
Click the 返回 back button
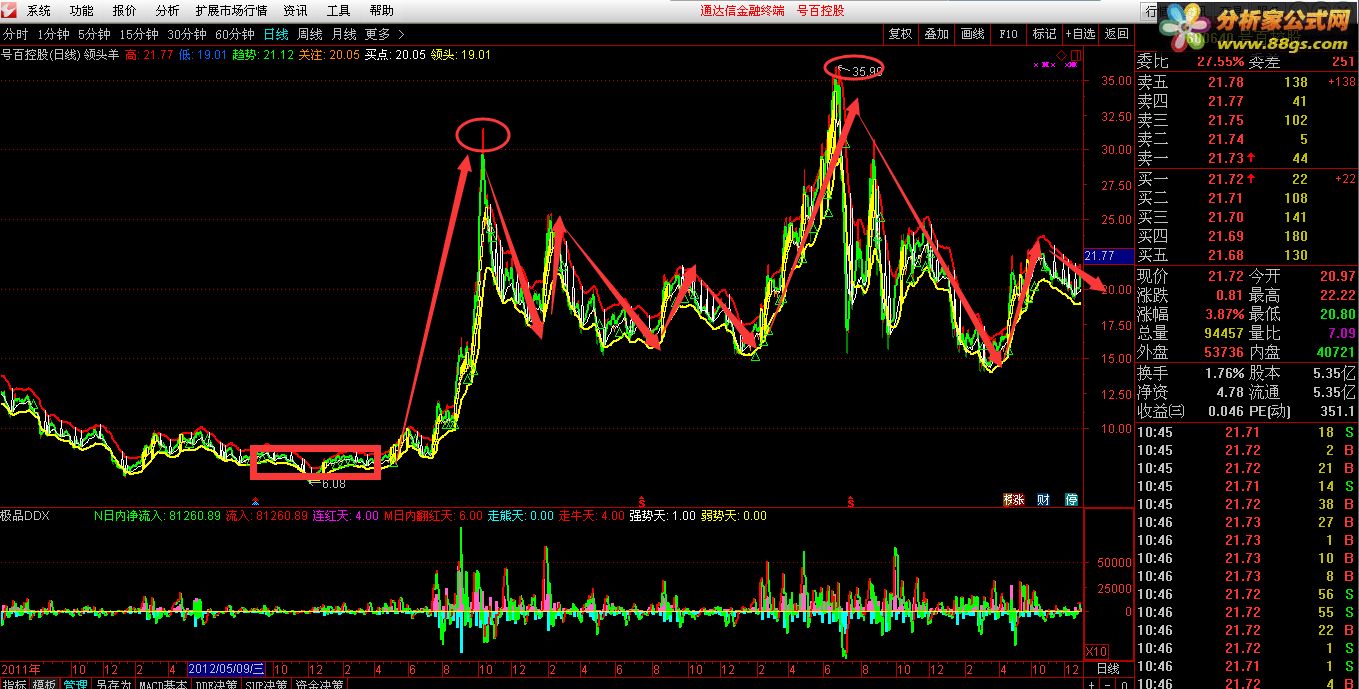coord(1116,34)
